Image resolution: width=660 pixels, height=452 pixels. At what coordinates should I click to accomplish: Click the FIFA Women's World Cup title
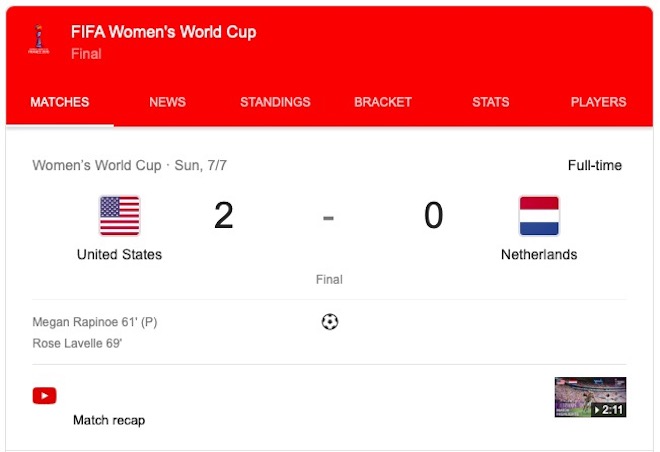coord(163,32)
